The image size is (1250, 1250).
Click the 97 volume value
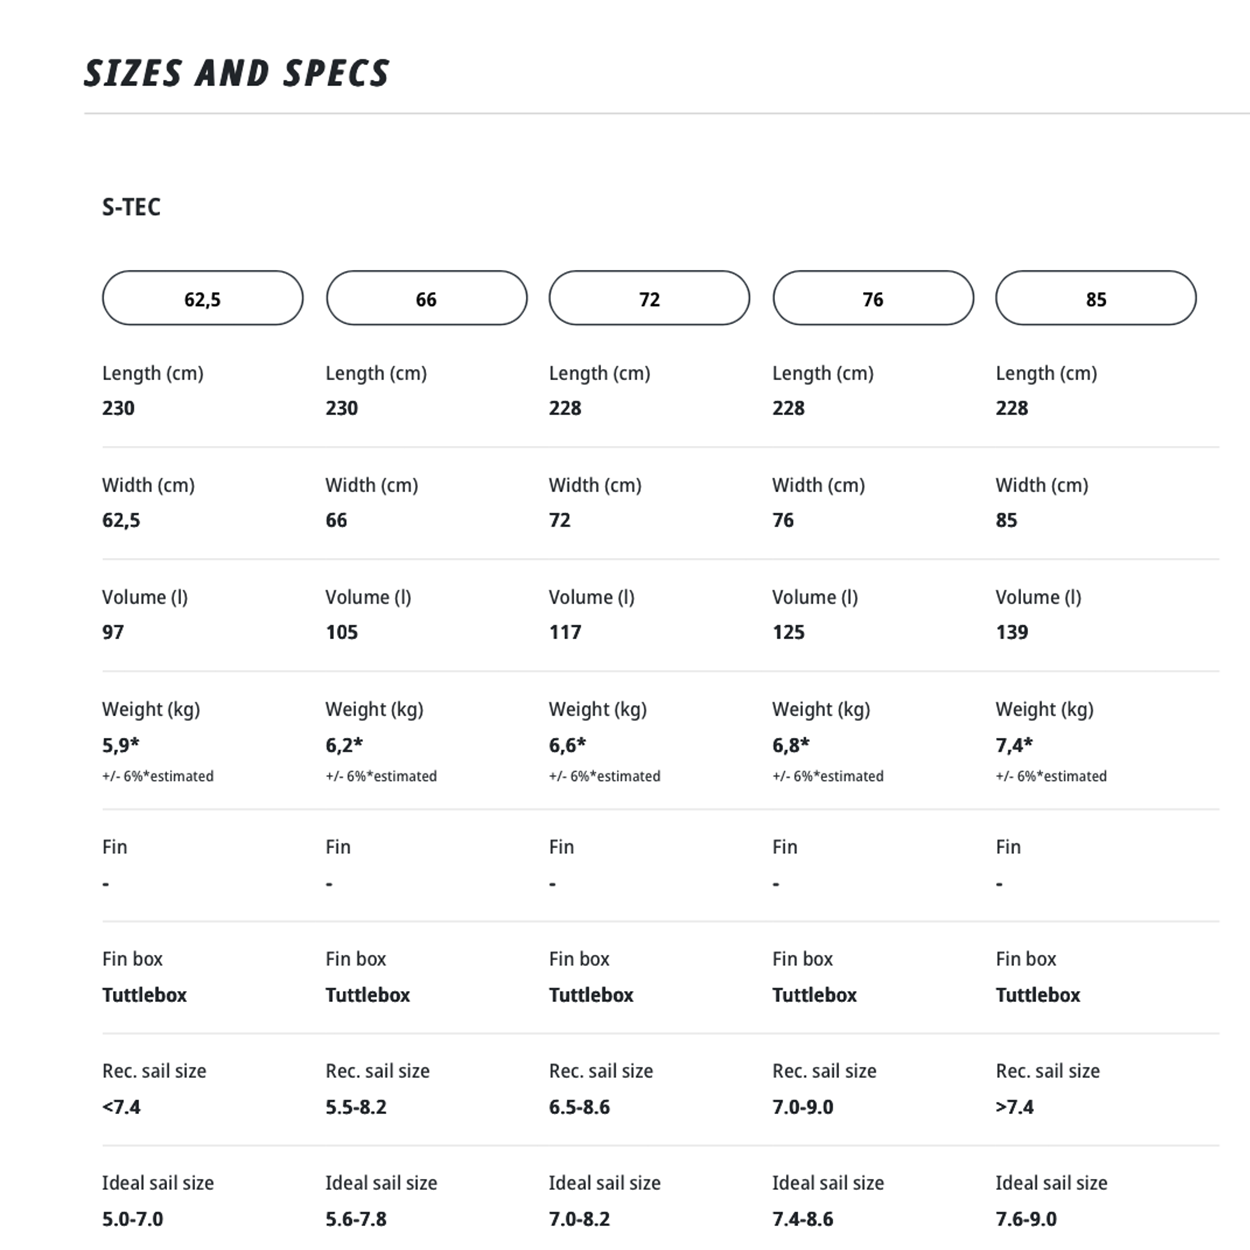click(113, 632)
